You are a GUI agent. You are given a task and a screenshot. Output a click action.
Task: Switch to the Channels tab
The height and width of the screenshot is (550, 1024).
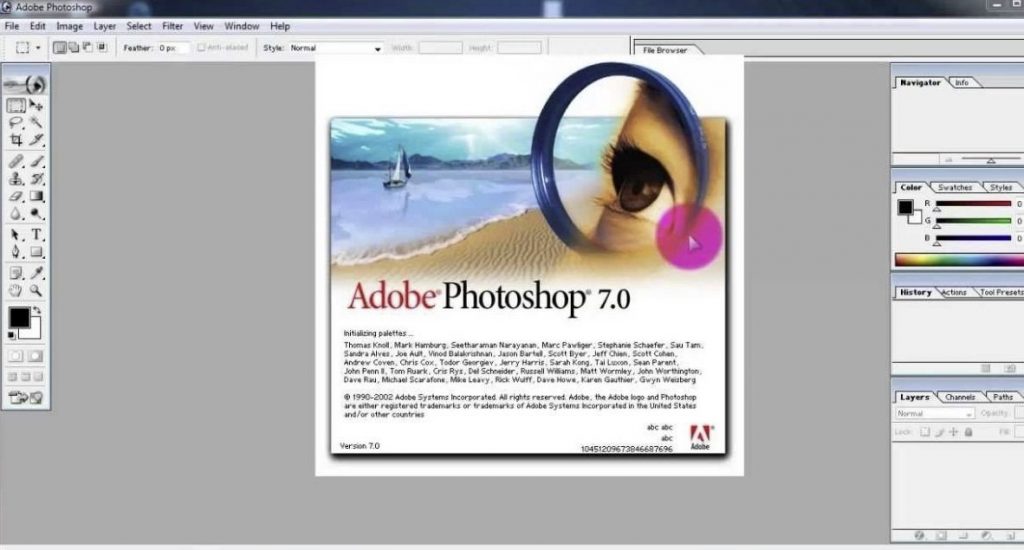point(960,397)
